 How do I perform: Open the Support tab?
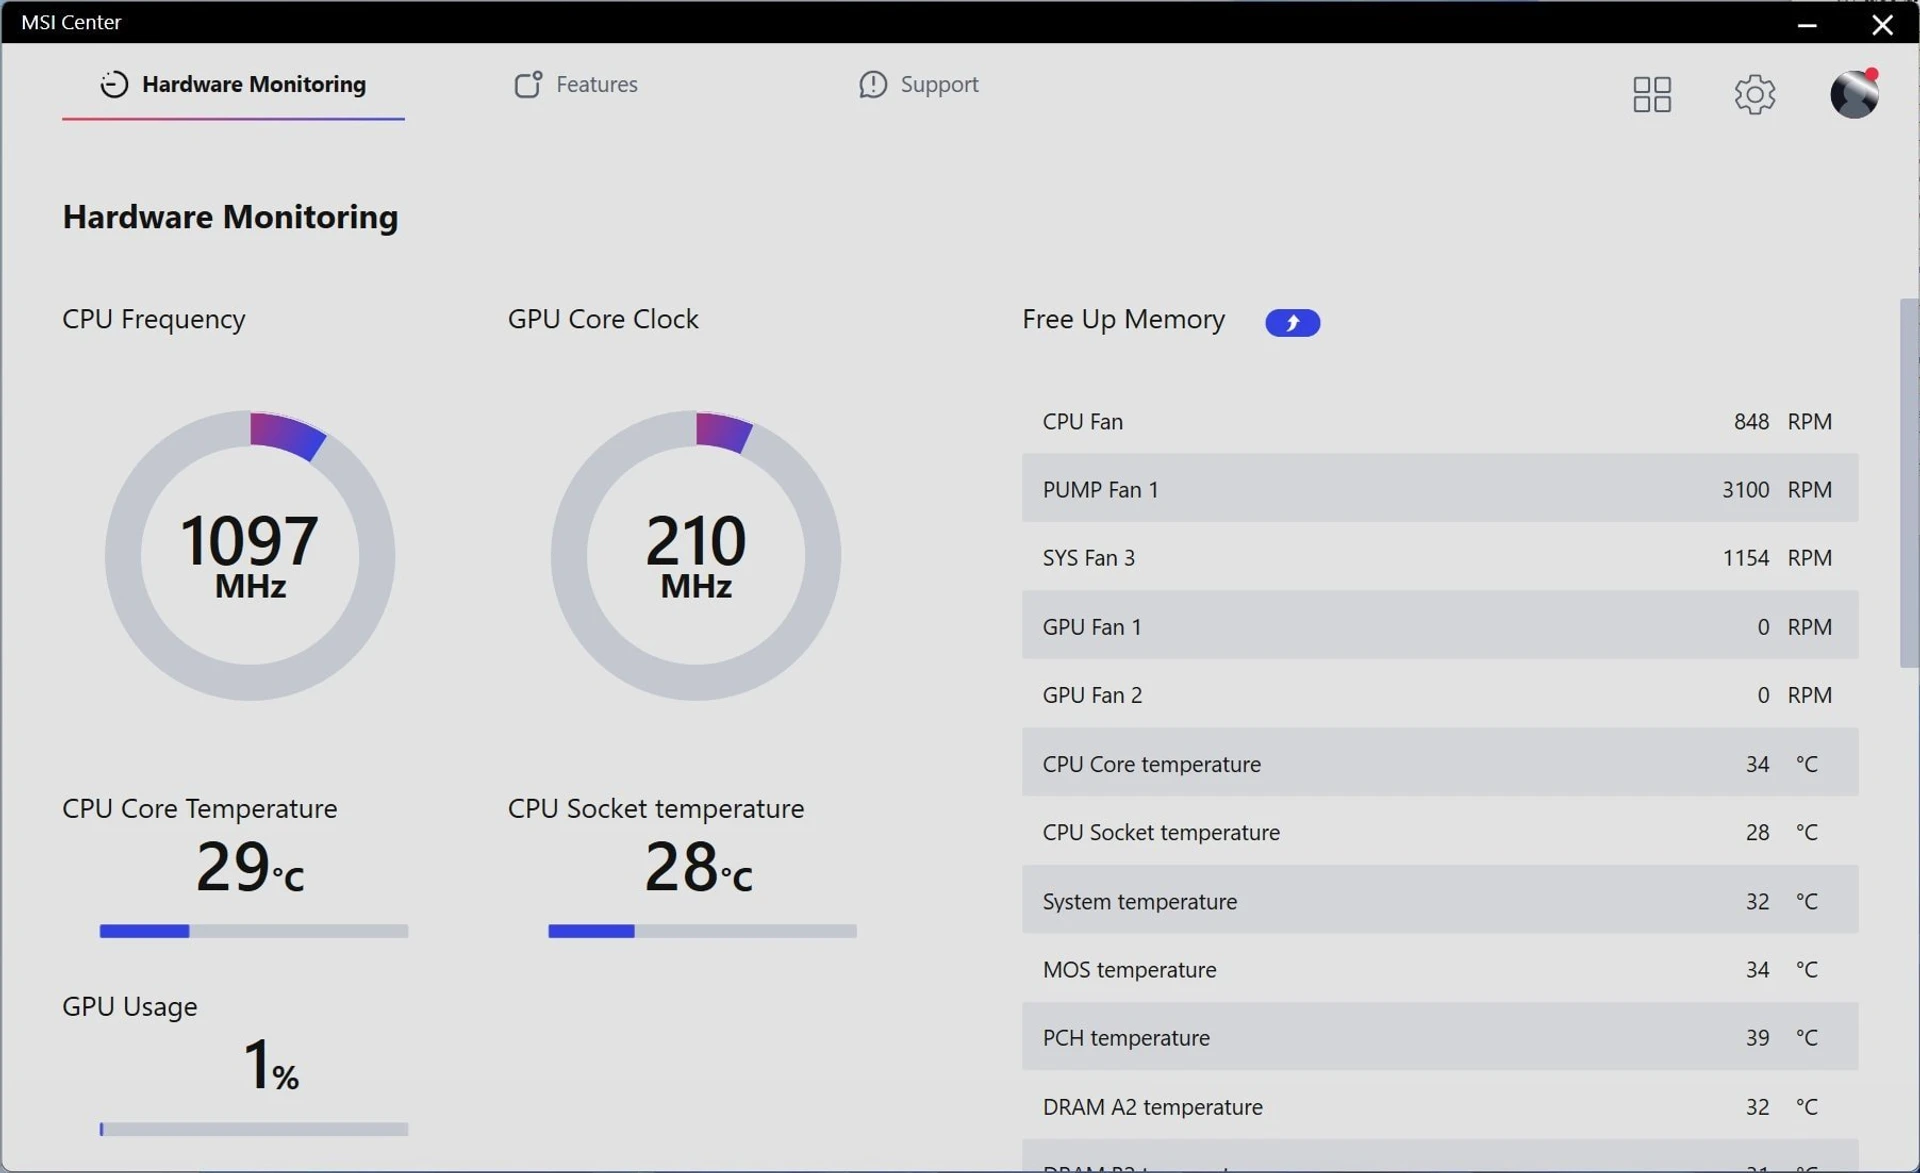918,84
